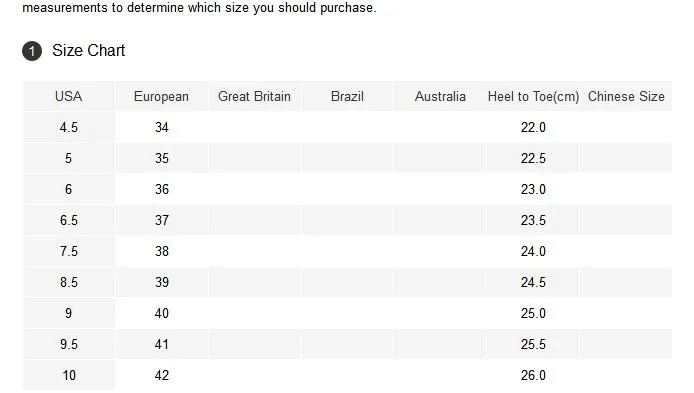Click European size 40 cell

pyautogui.click(x=162, y=313)
